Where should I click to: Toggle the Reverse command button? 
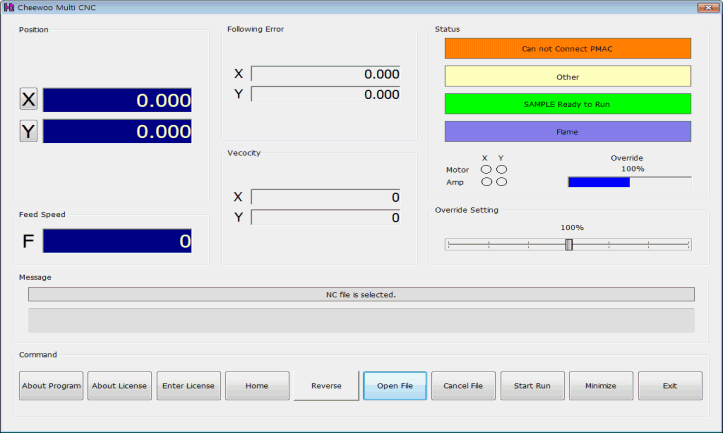(326, 386)
